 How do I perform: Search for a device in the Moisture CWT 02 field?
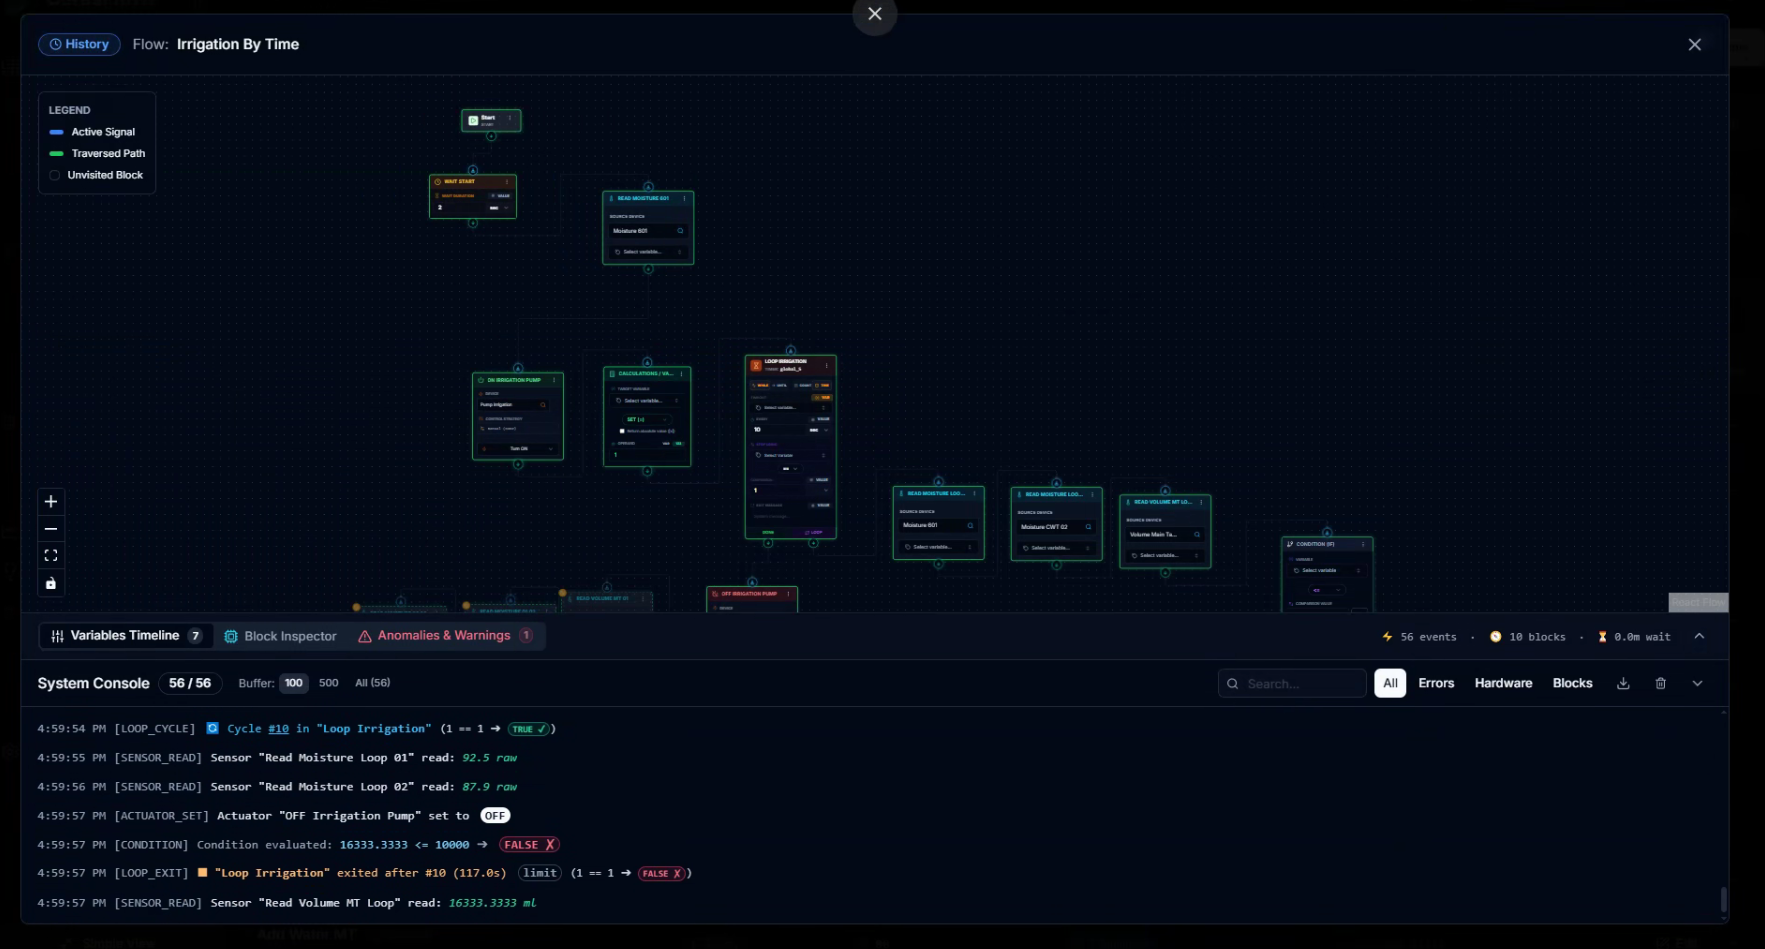coord(1088,527)
